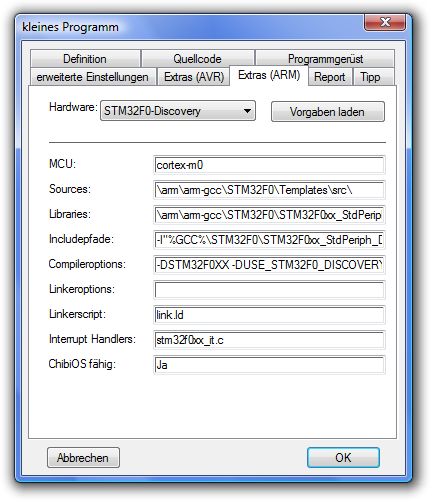The width and height of the screenshot is (432, 502).
Task: Click the Linkerscript: label
Action: [77, 314]
